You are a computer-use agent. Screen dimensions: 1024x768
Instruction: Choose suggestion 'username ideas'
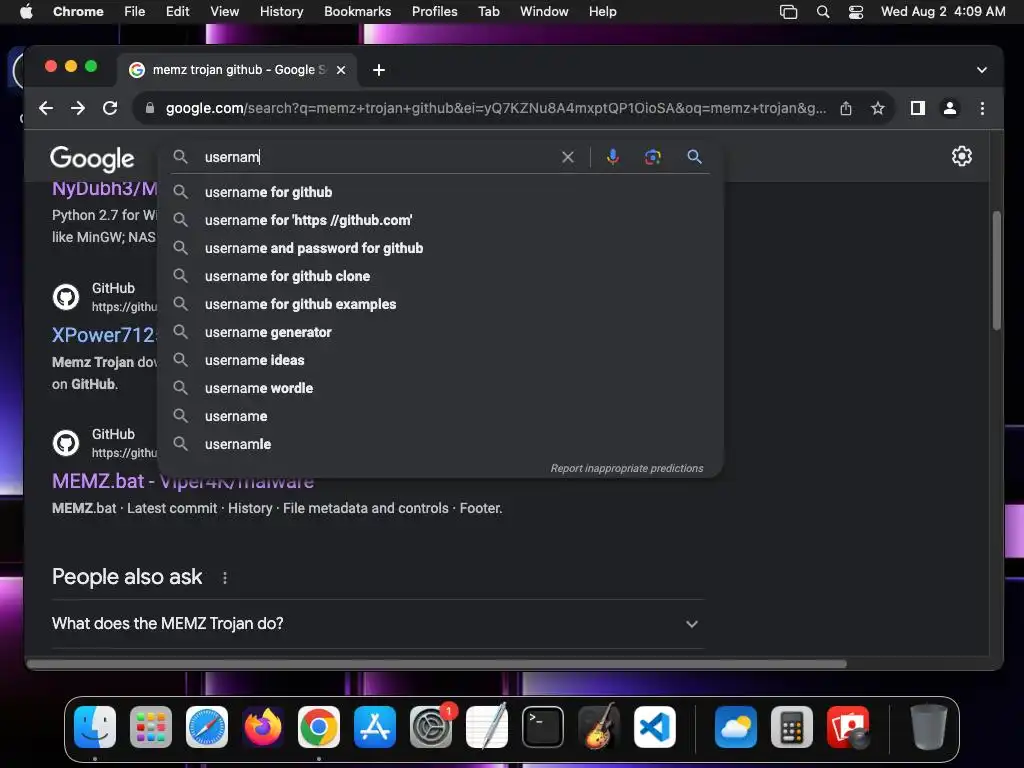[x=440, y=360]
